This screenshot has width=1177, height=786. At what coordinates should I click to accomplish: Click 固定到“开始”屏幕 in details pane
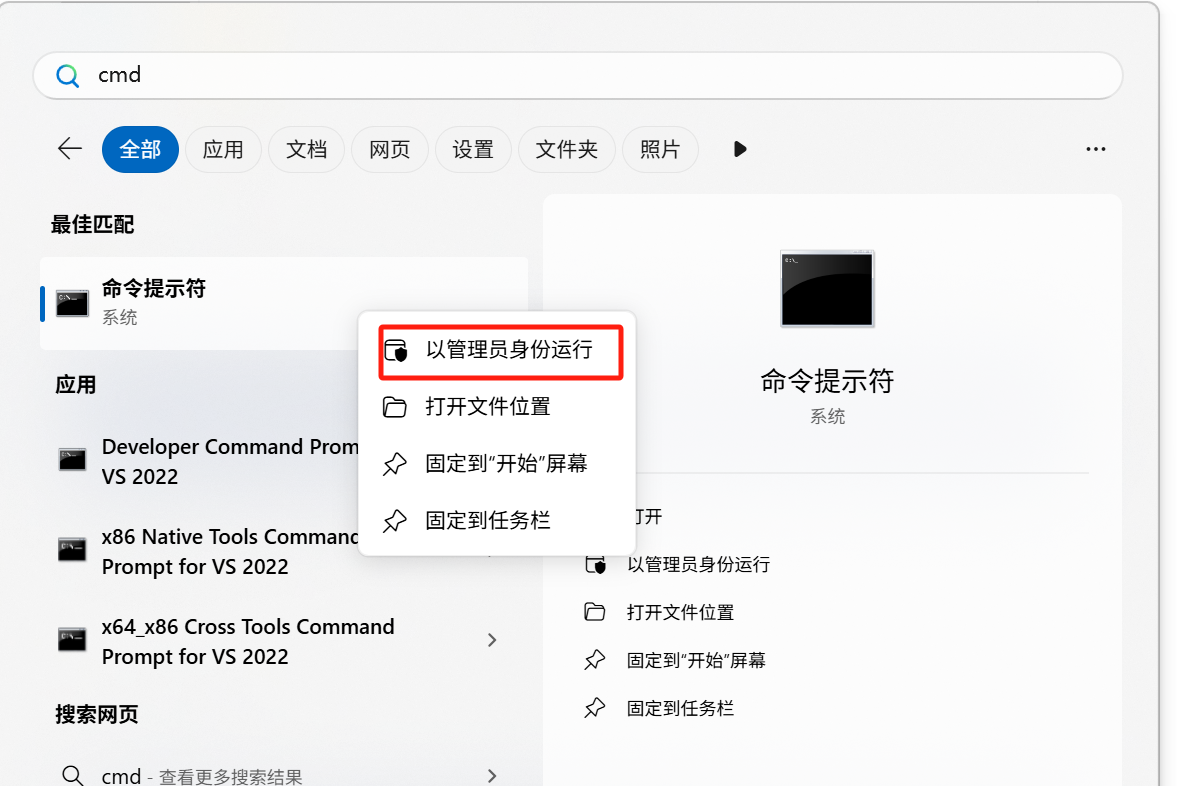click(x=696, y=661)
